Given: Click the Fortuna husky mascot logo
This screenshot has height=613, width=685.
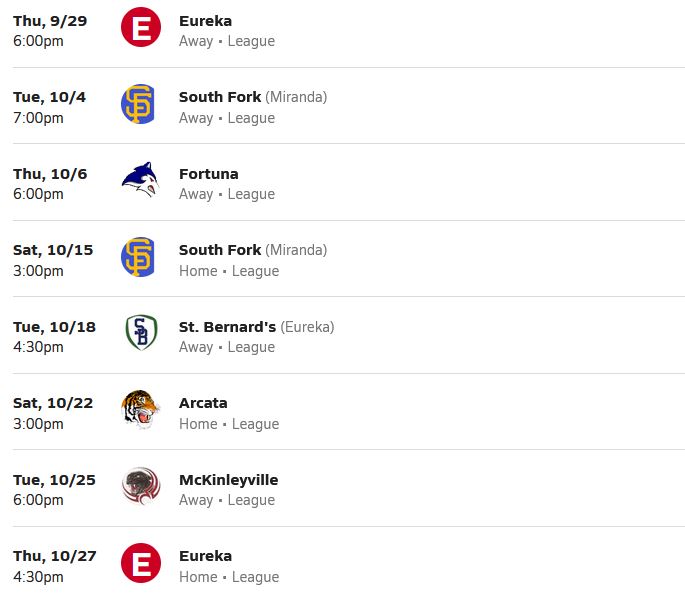Looking at the screenshot, I should point(140,180).
